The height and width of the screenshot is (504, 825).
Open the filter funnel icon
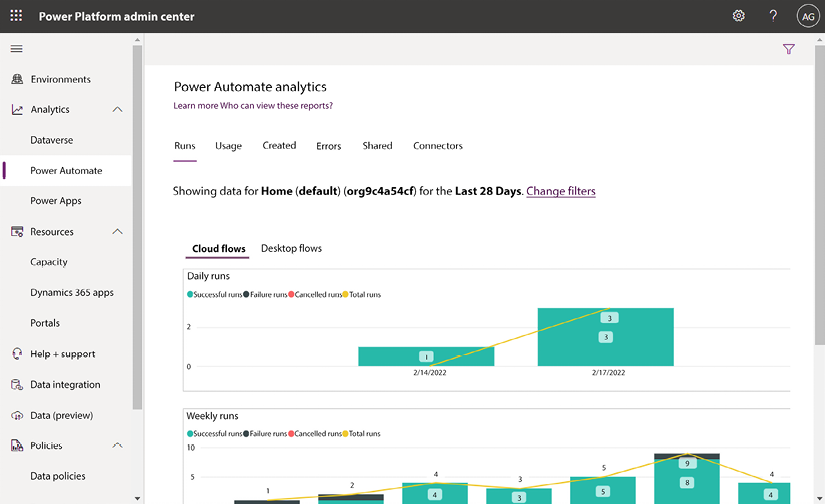click(x=788, y=49)
